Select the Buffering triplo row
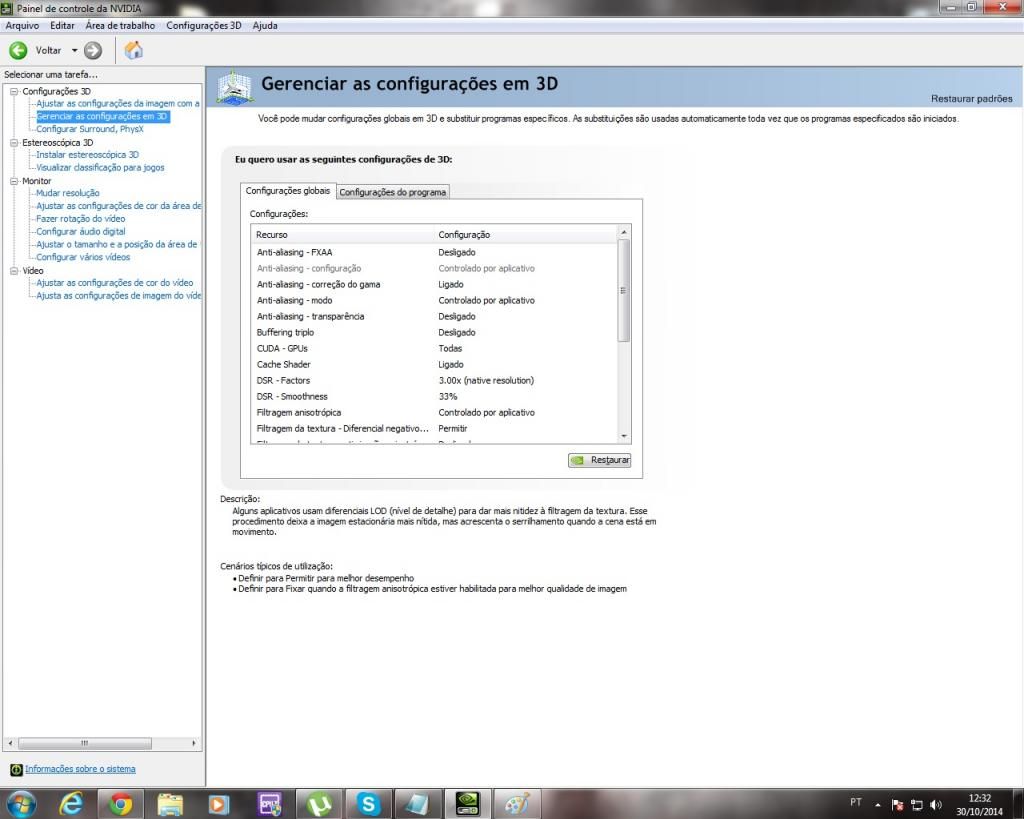The image size is (1024, 819). click(434, 332)
